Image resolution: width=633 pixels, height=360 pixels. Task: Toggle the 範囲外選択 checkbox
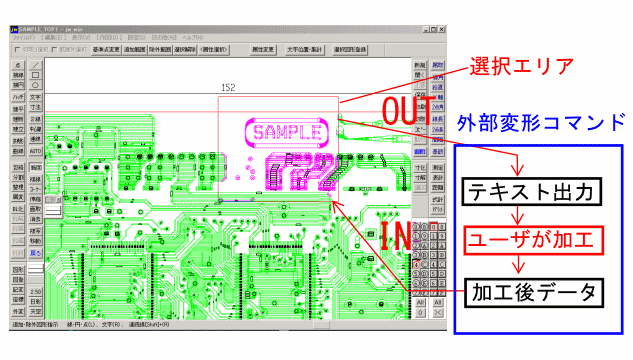pyautogui.click(x=54, y=50)
